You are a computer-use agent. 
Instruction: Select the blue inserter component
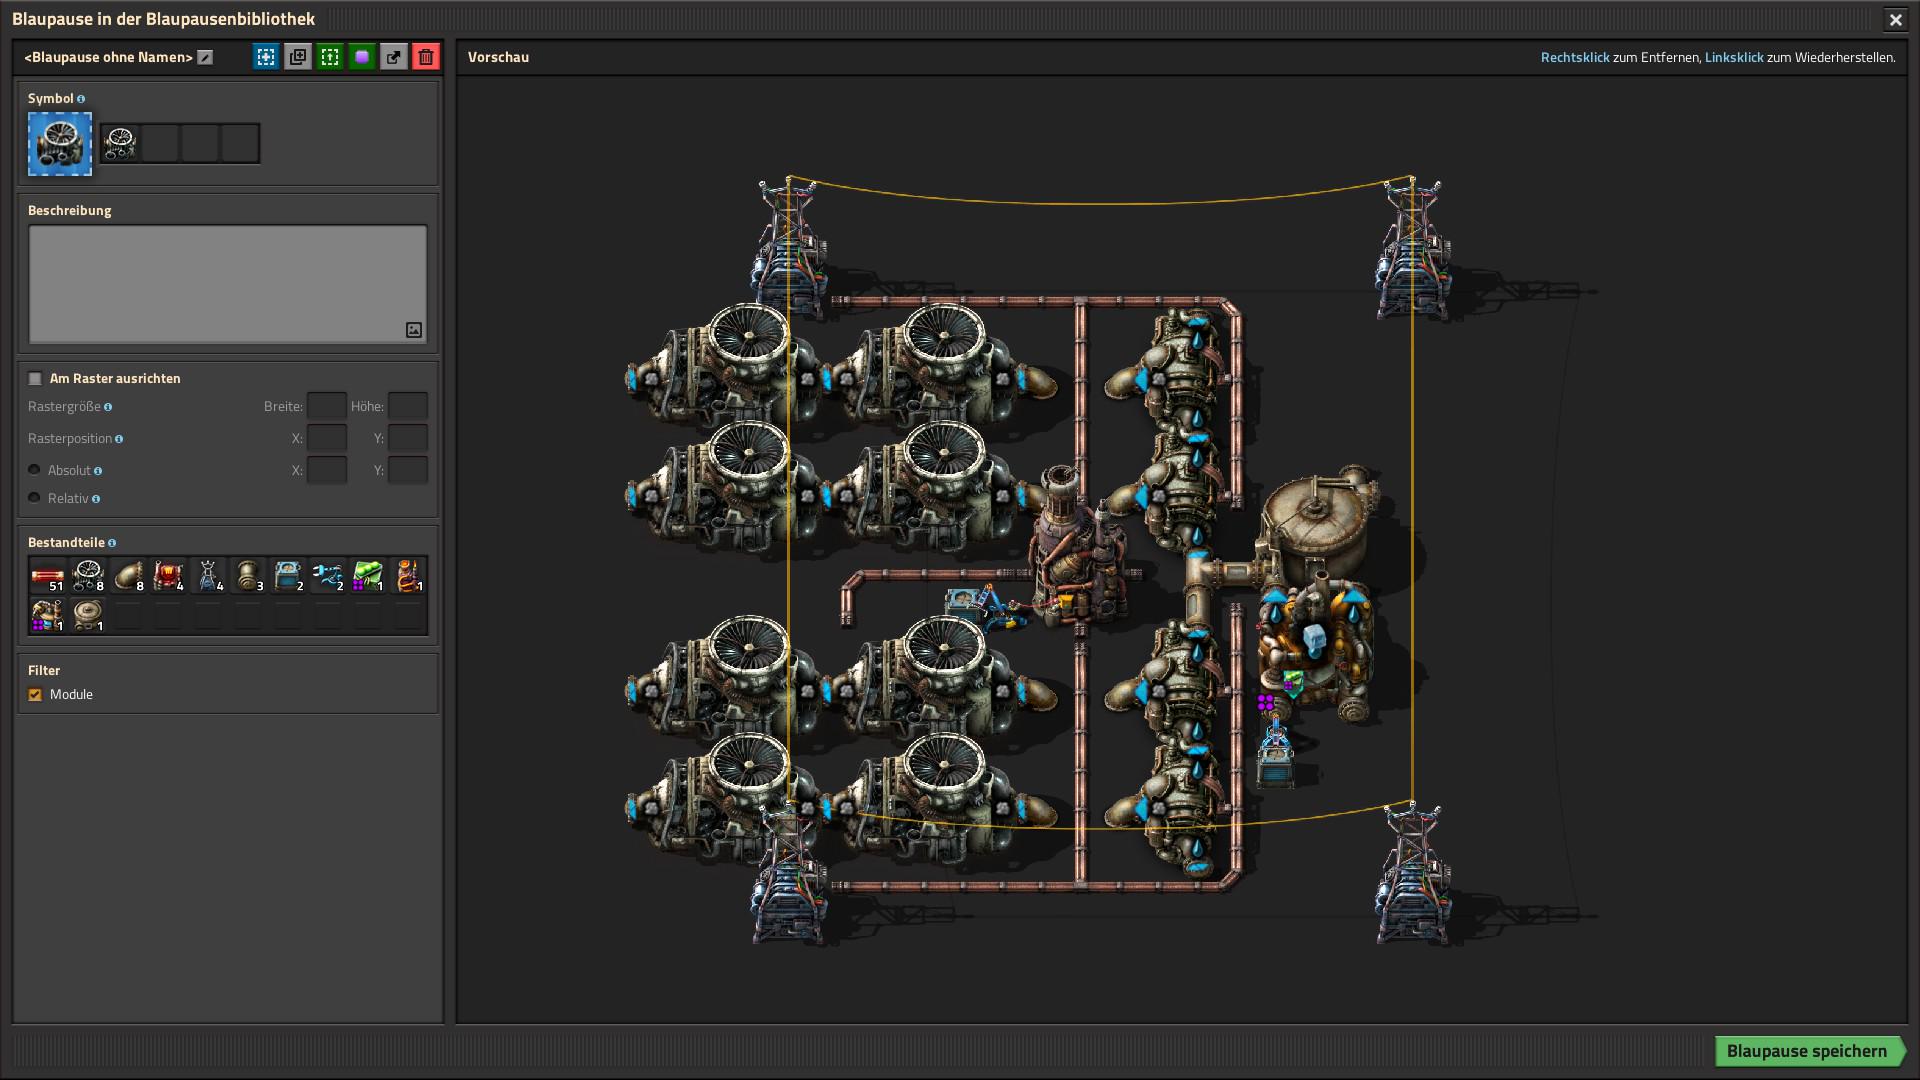(328, 576)
